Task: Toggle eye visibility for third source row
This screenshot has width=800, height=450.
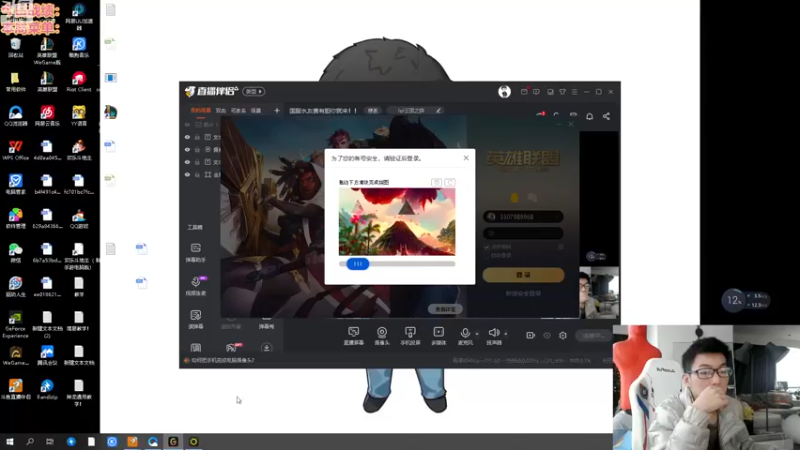Action: click(x=187, y=162)
